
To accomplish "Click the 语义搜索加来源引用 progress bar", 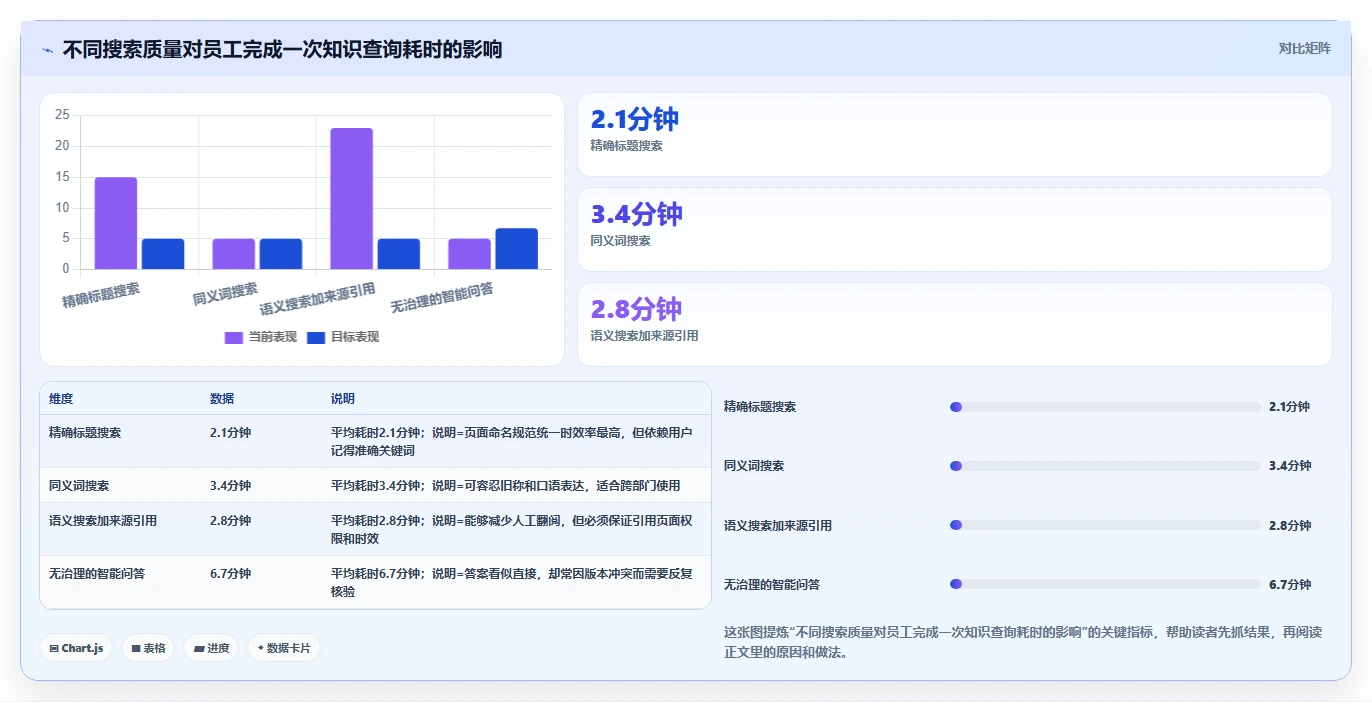I will (x=1105, y=525).
